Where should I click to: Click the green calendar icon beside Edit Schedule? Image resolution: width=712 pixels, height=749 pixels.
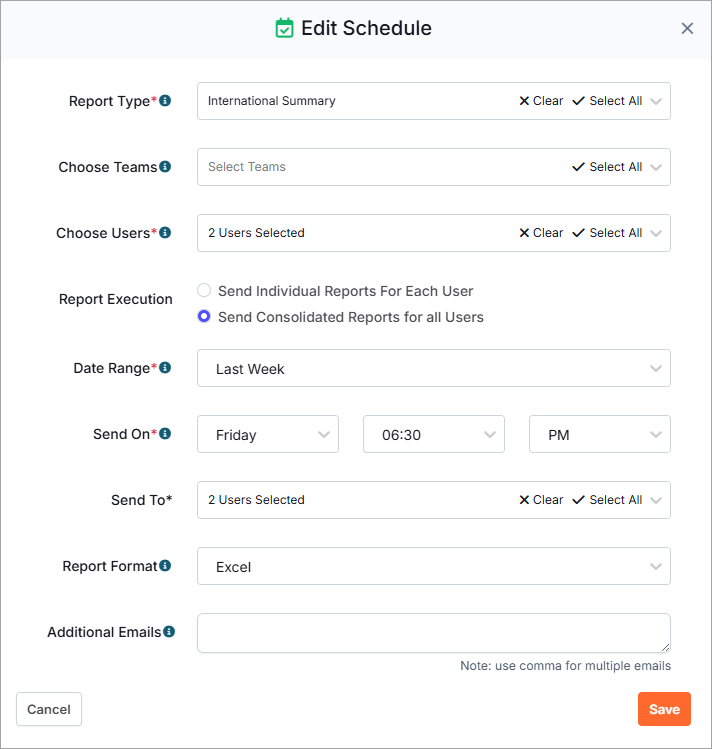click(x=285, y=28)
